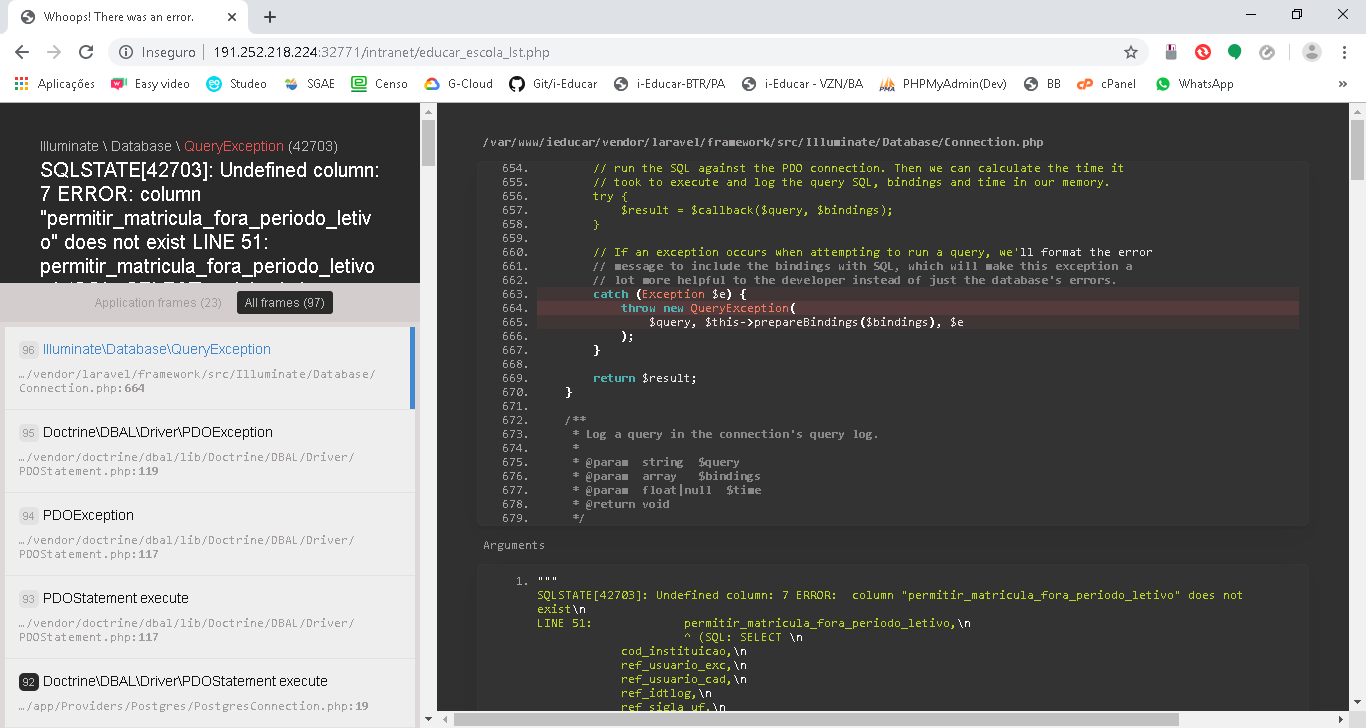Image resolution: width=1366 pixels, height=728 pixels.
Task: Close the 'Whoops! There was an error' tab
Action: (232, 17)
